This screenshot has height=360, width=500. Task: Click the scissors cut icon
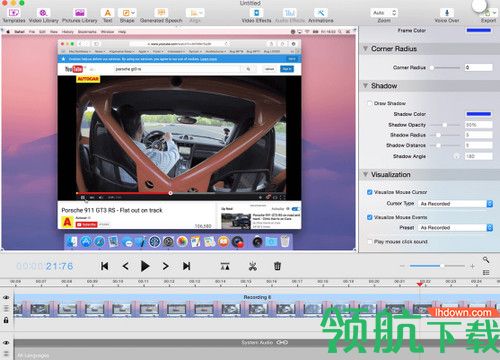(253, 266)
